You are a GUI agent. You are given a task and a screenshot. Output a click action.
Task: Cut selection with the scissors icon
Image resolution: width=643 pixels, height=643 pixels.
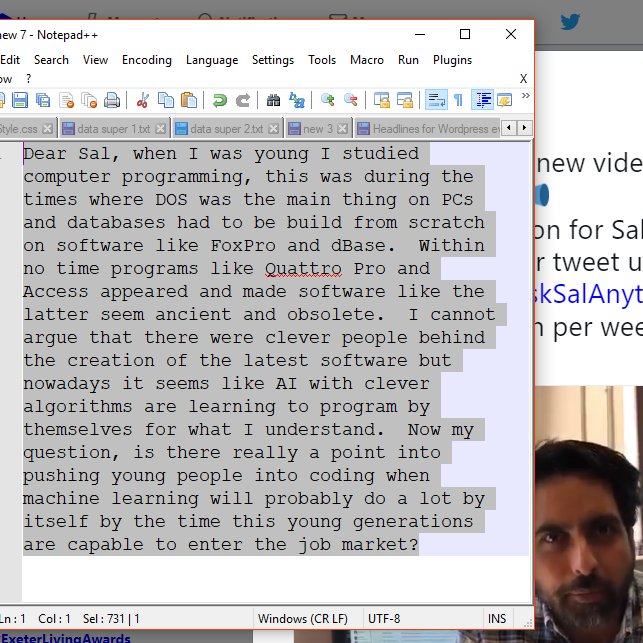point(143,100)
